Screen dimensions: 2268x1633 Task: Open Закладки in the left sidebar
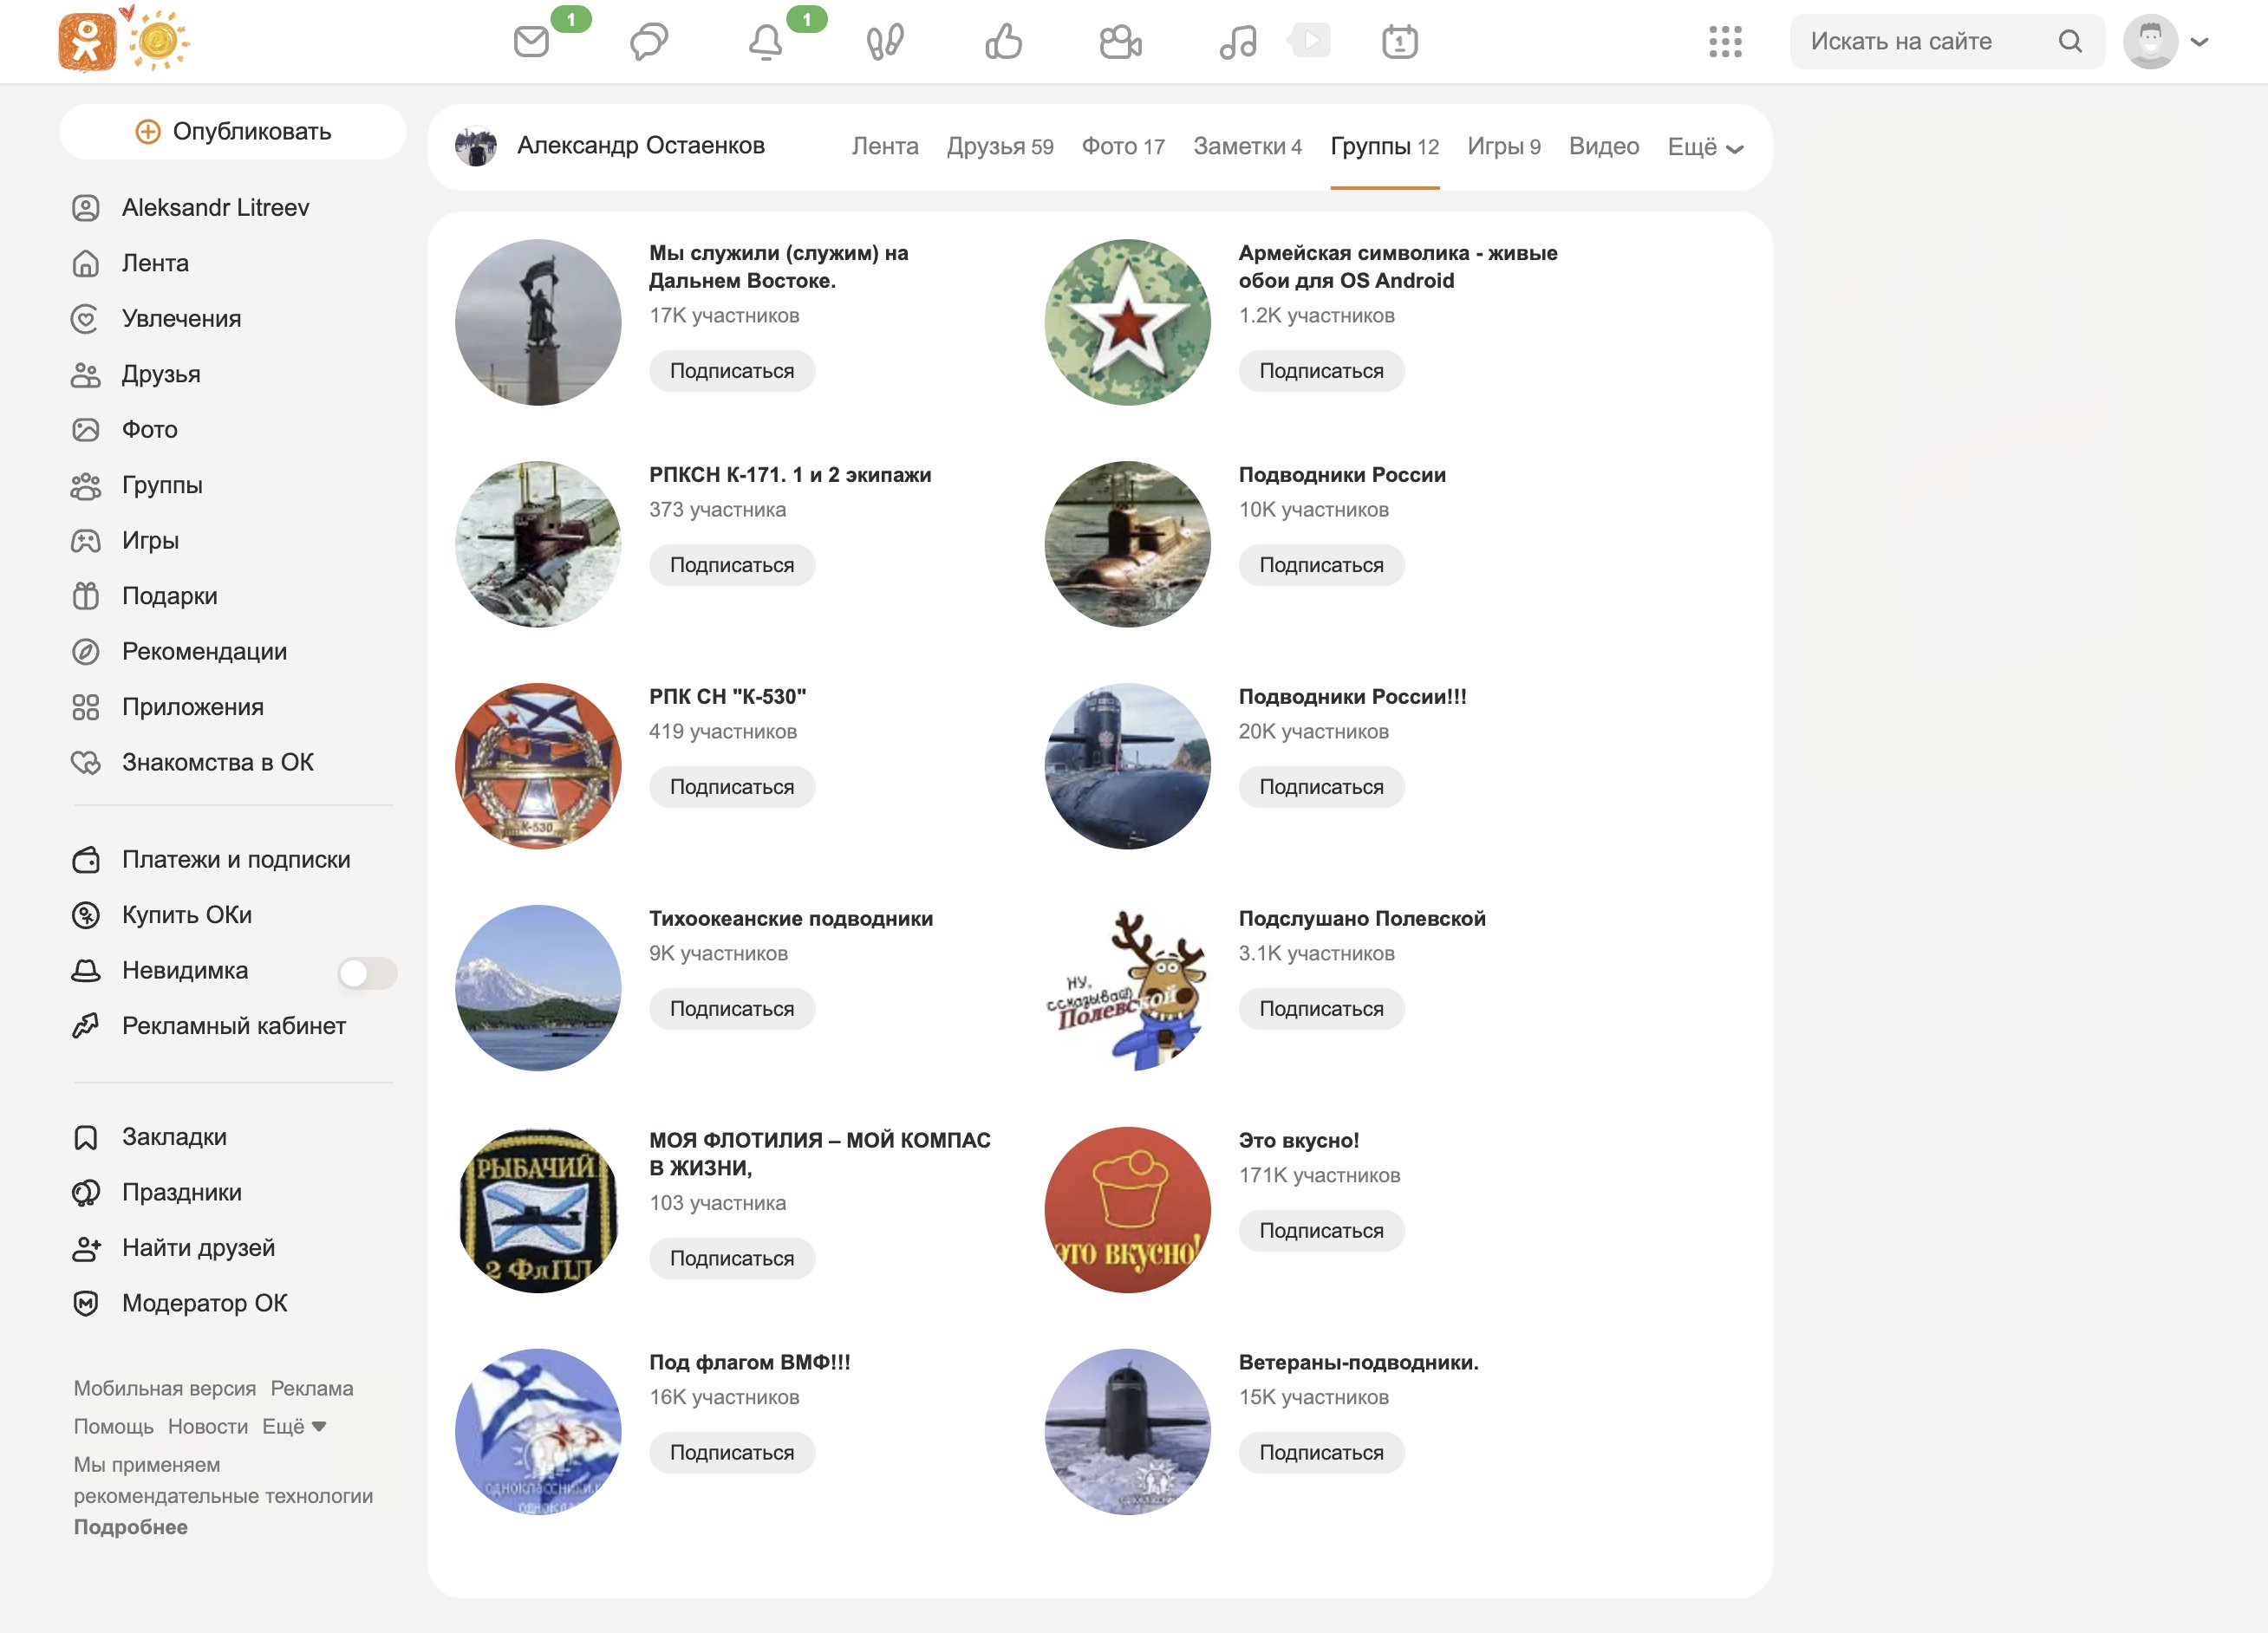click(x=174, y=1137)
